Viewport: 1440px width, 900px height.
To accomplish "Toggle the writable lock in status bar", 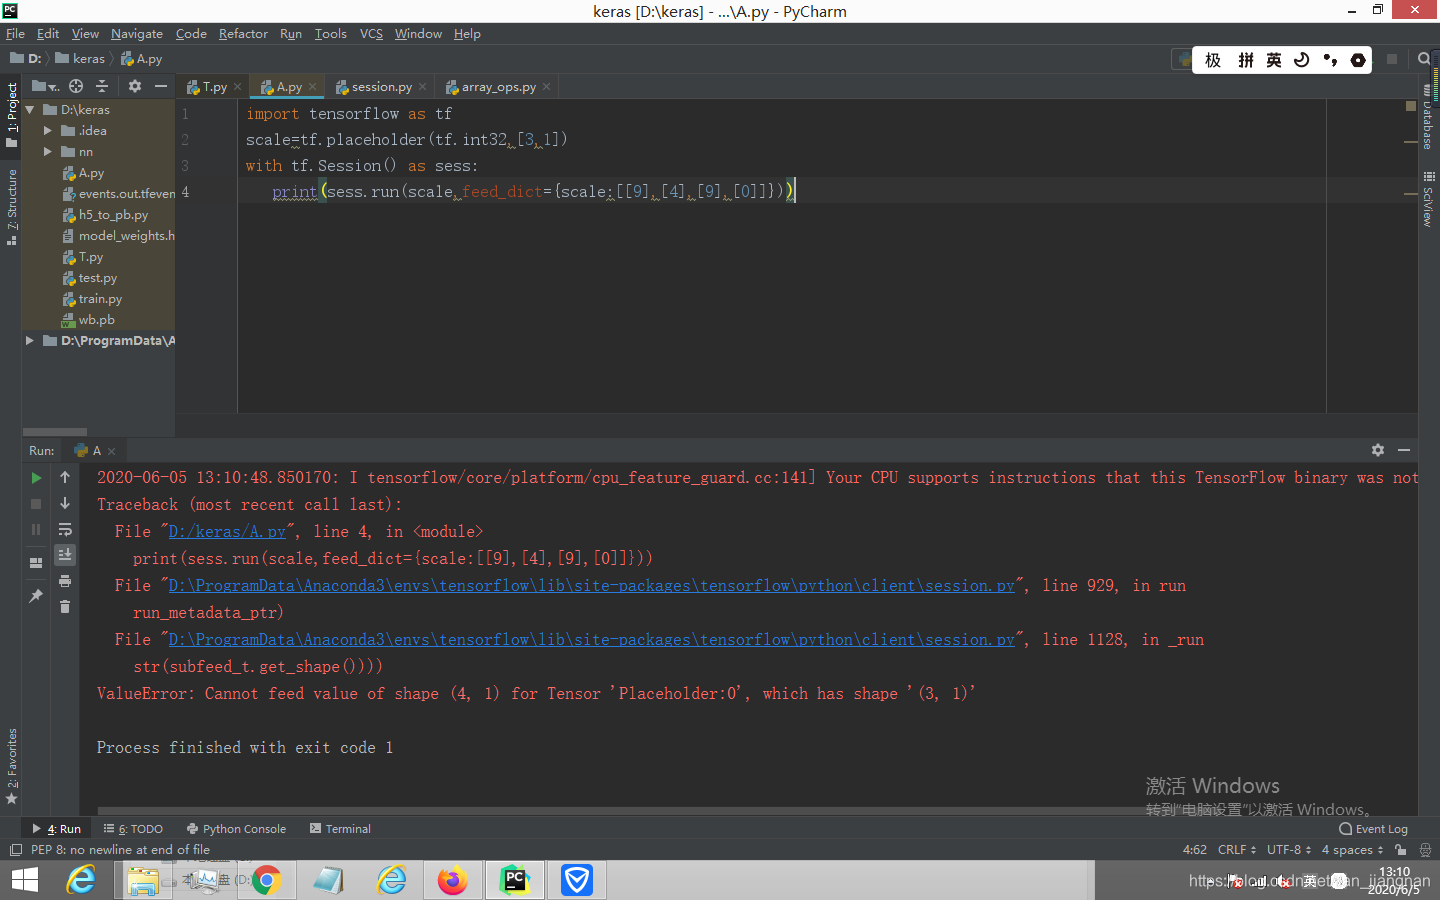I will (x=1404, y=850).
